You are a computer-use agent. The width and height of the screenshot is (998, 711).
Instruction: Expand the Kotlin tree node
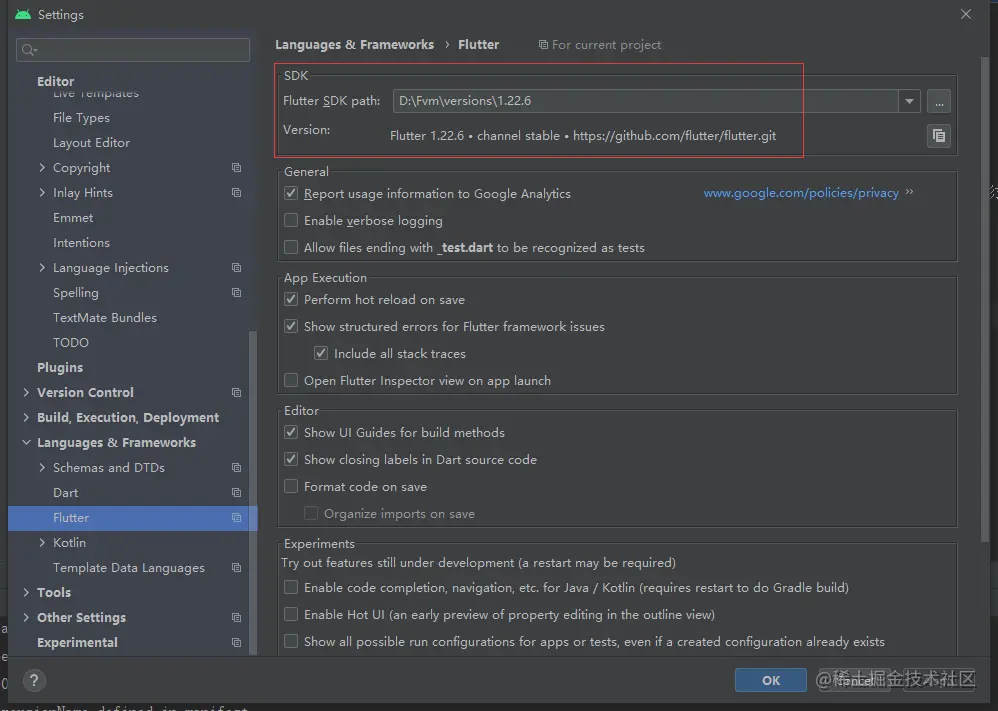(x=42, y=542)
